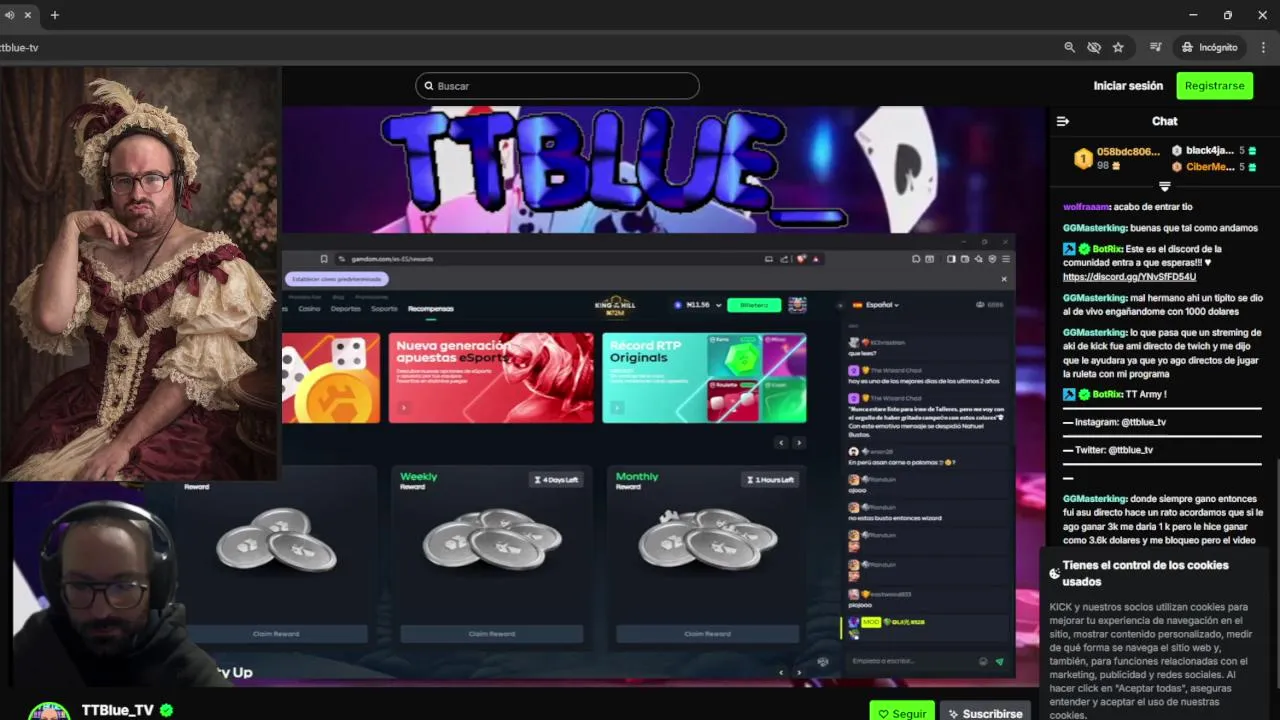Image resolution: width=1280 pixels, height=720 pixels.
Task: Click Iniciar sesión
Action: click(x=1128, y=86)
